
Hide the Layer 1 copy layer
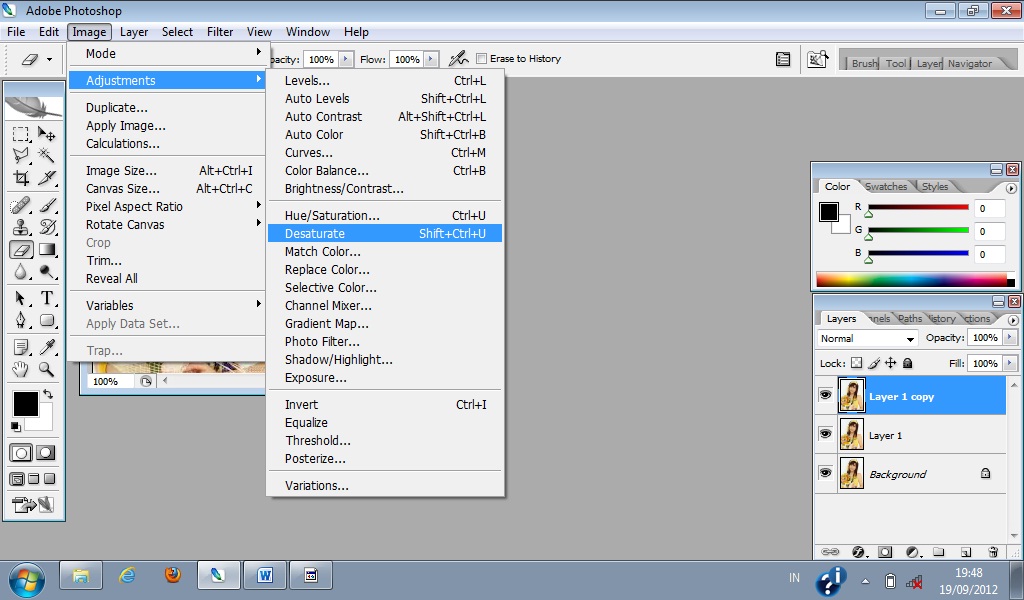825,395
